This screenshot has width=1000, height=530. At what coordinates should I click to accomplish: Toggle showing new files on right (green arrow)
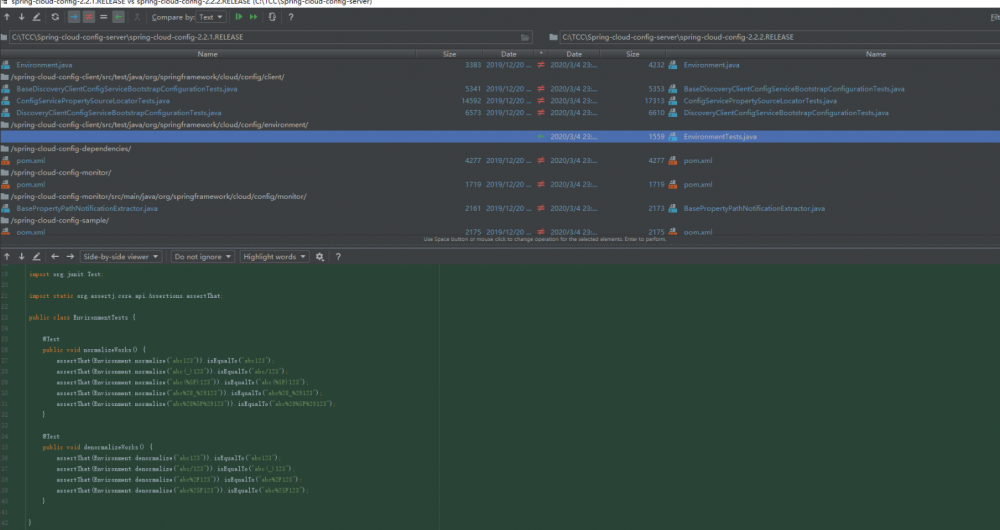coord(119,17)
